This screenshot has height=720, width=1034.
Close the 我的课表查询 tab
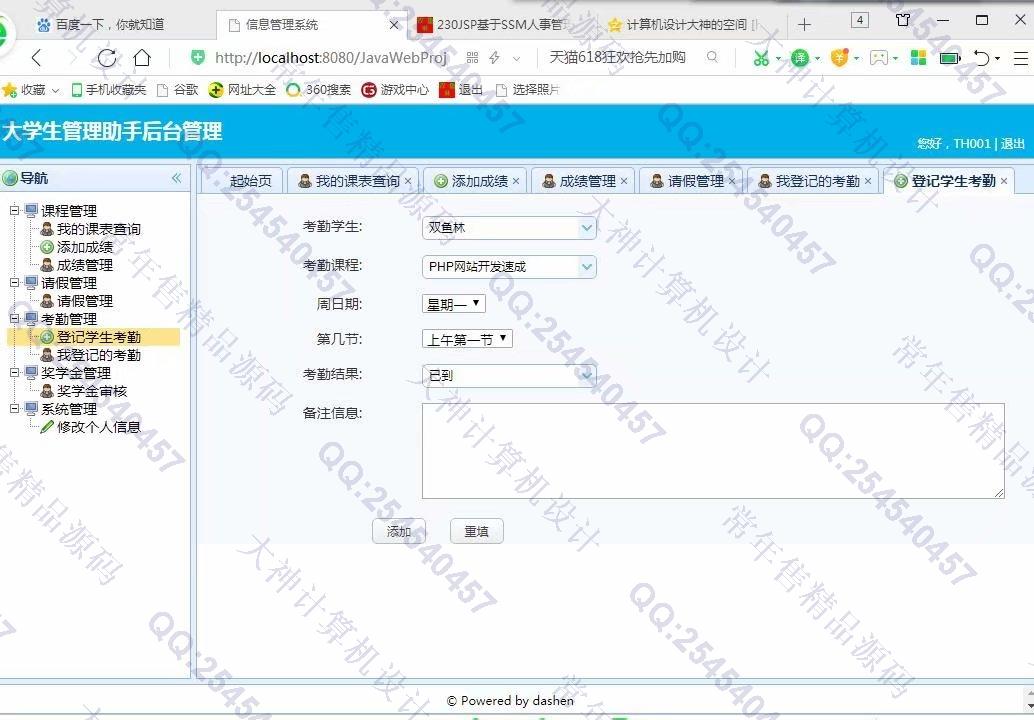(408, 181)
